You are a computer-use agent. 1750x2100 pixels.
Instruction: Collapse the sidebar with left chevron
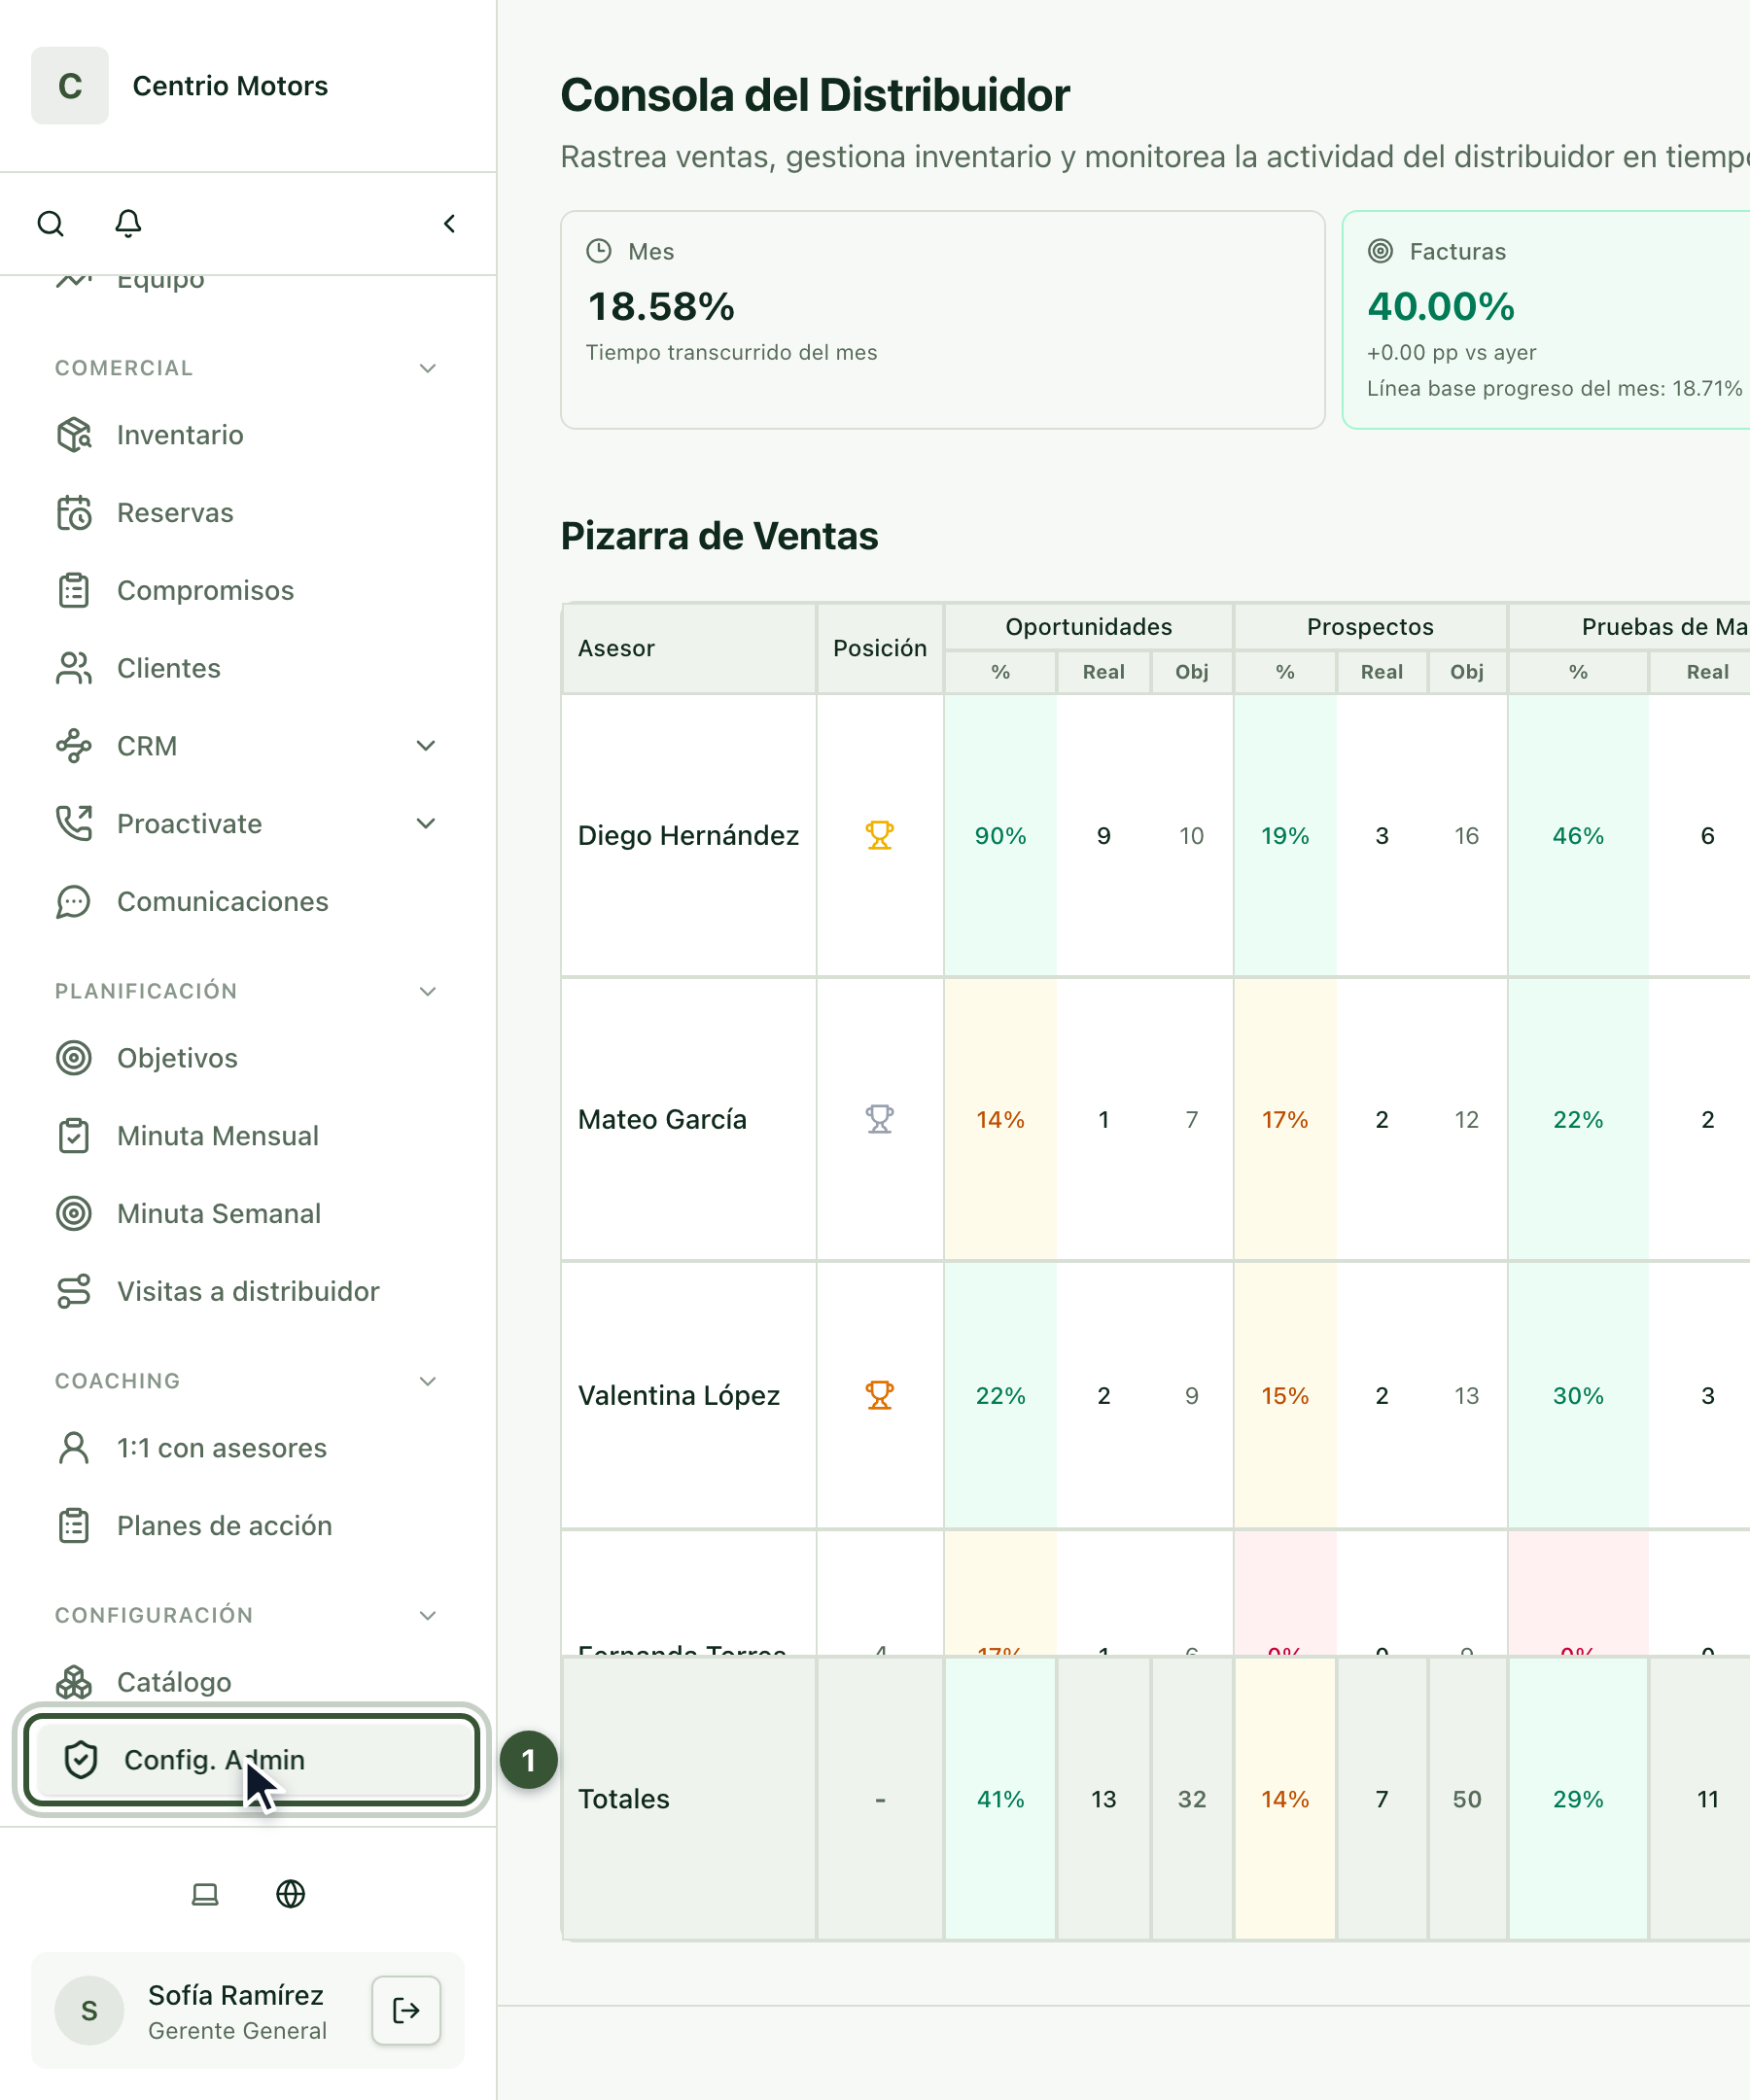point(450,223)
